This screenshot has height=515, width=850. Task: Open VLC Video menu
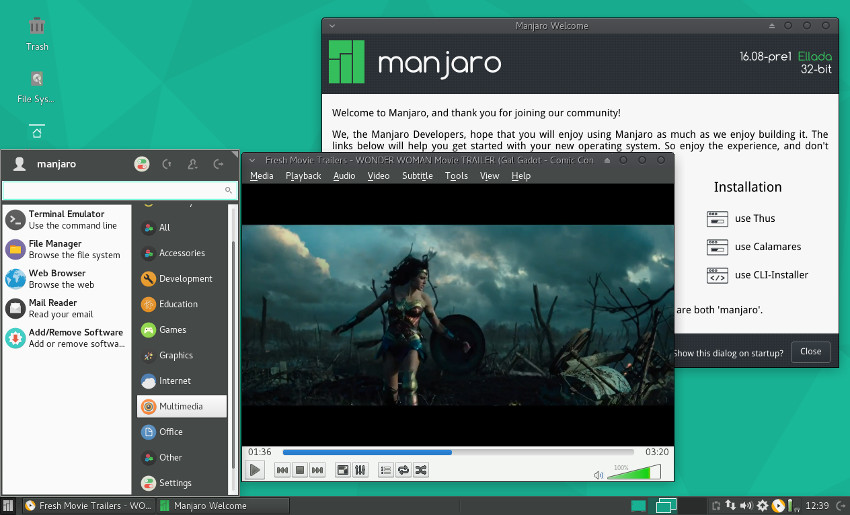(378, 176)
